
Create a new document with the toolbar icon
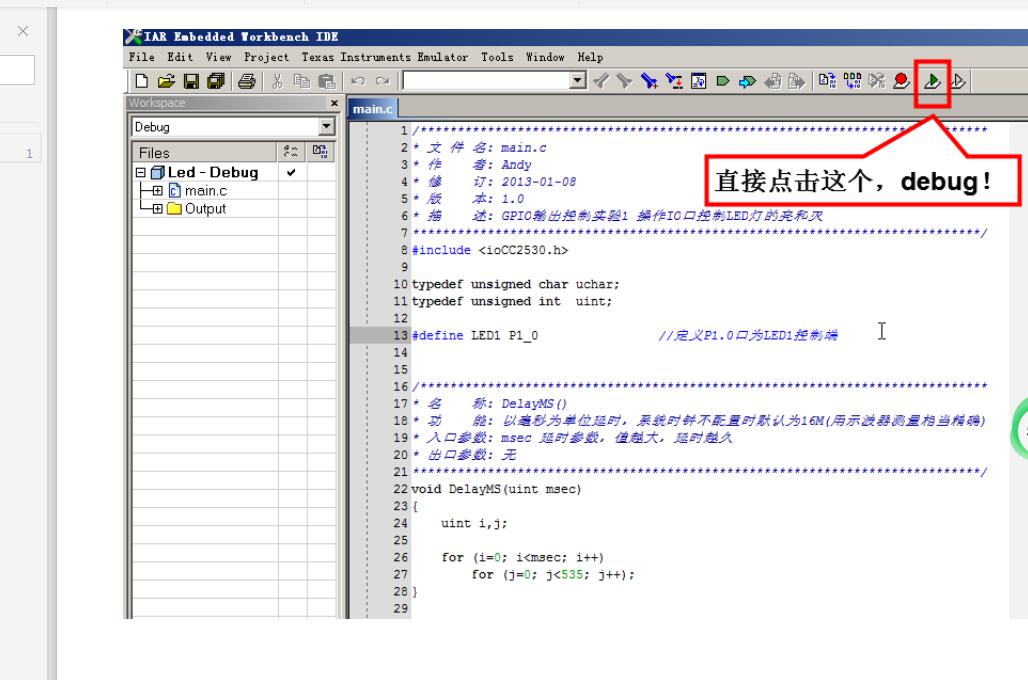click(x=141, y=81)
